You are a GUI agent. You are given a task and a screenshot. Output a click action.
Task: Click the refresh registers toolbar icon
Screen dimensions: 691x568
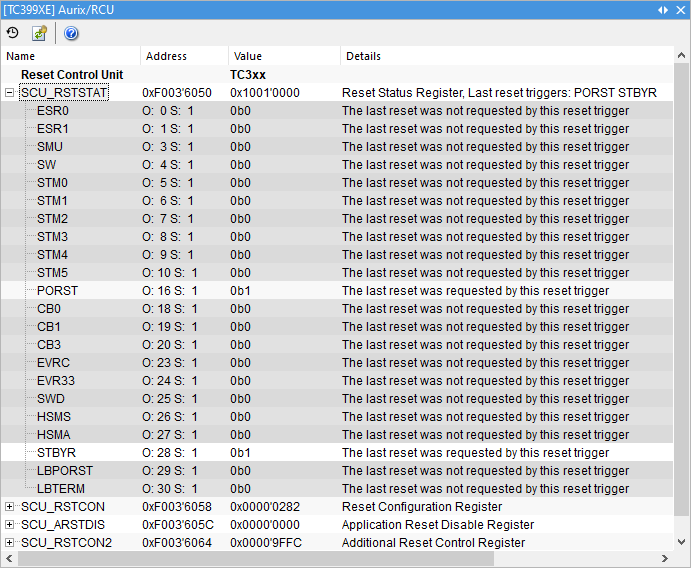[x=39, y=33]
